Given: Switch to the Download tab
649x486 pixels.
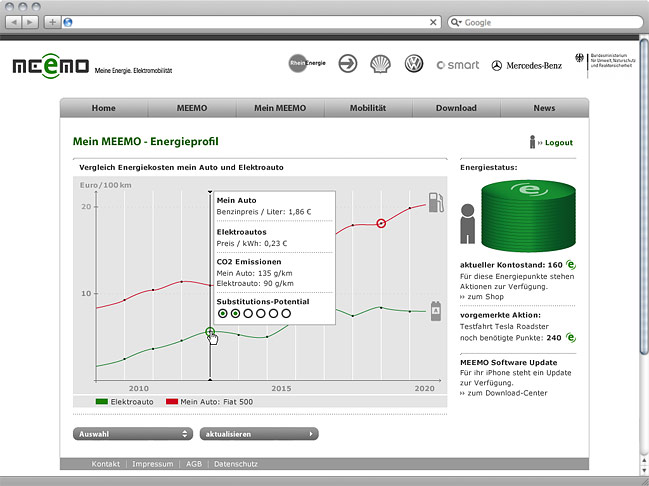Looking at the screenshot, I should pos(456,108).
